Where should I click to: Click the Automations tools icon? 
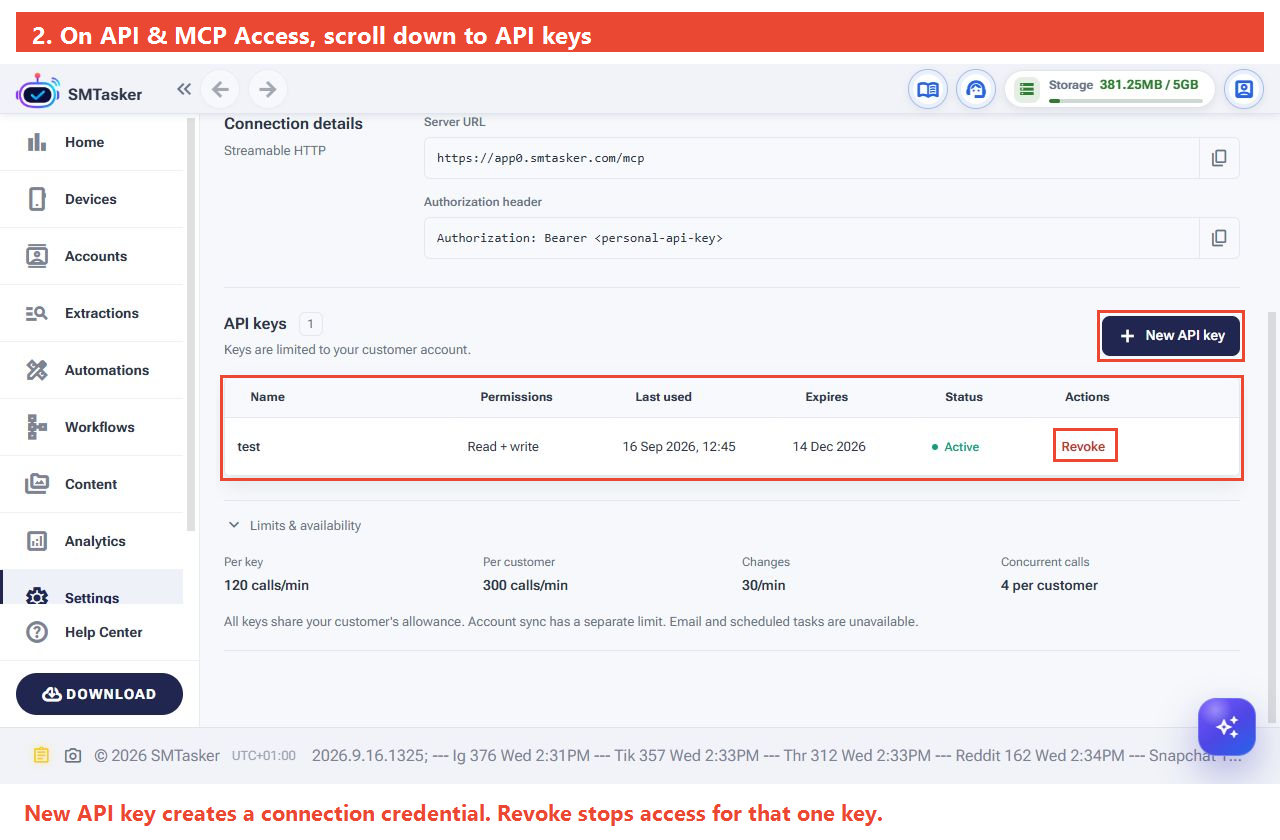37,370
